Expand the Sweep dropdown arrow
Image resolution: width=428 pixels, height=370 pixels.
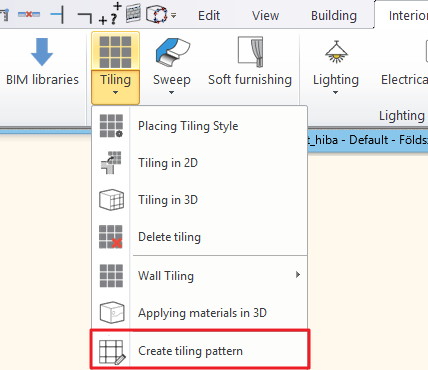point(171,93)
